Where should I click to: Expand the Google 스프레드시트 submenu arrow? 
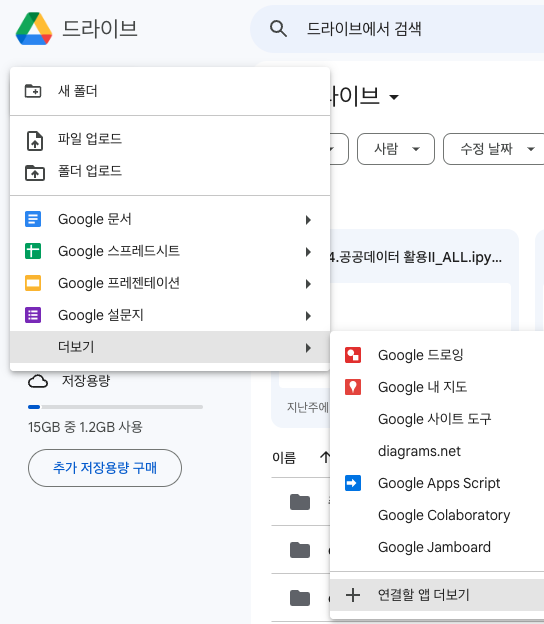point(308,252)
